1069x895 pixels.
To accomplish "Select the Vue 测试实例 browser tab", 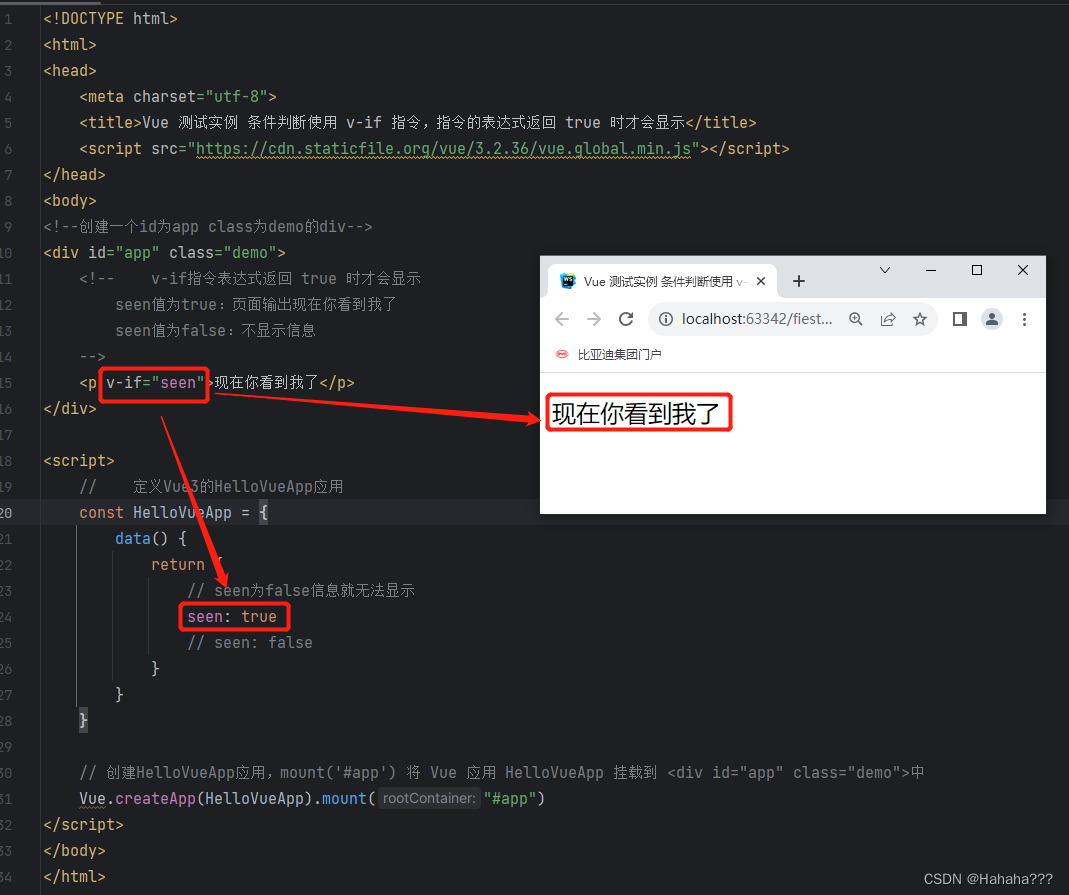I will click(x=661, y=281).
